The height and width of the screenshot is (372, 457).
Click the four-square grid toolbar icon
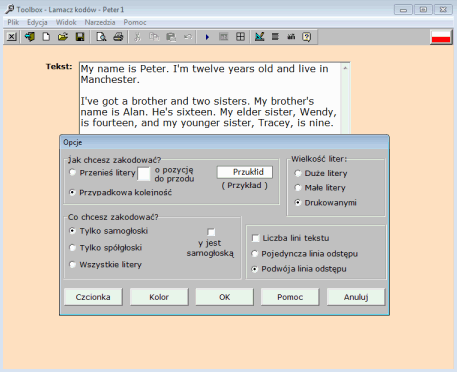click(240, 37)
